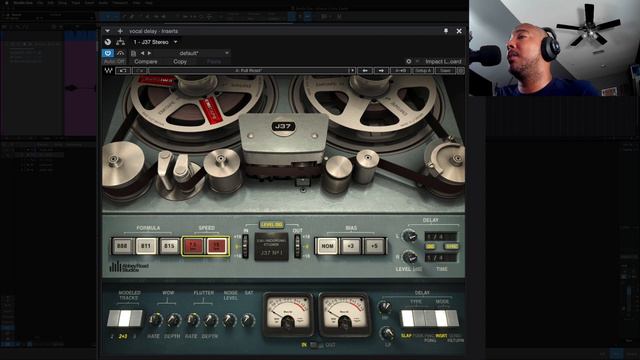The height and width of the screenshot is (360, 640).
Task: Select +3 bias setting
Action: 351,247
